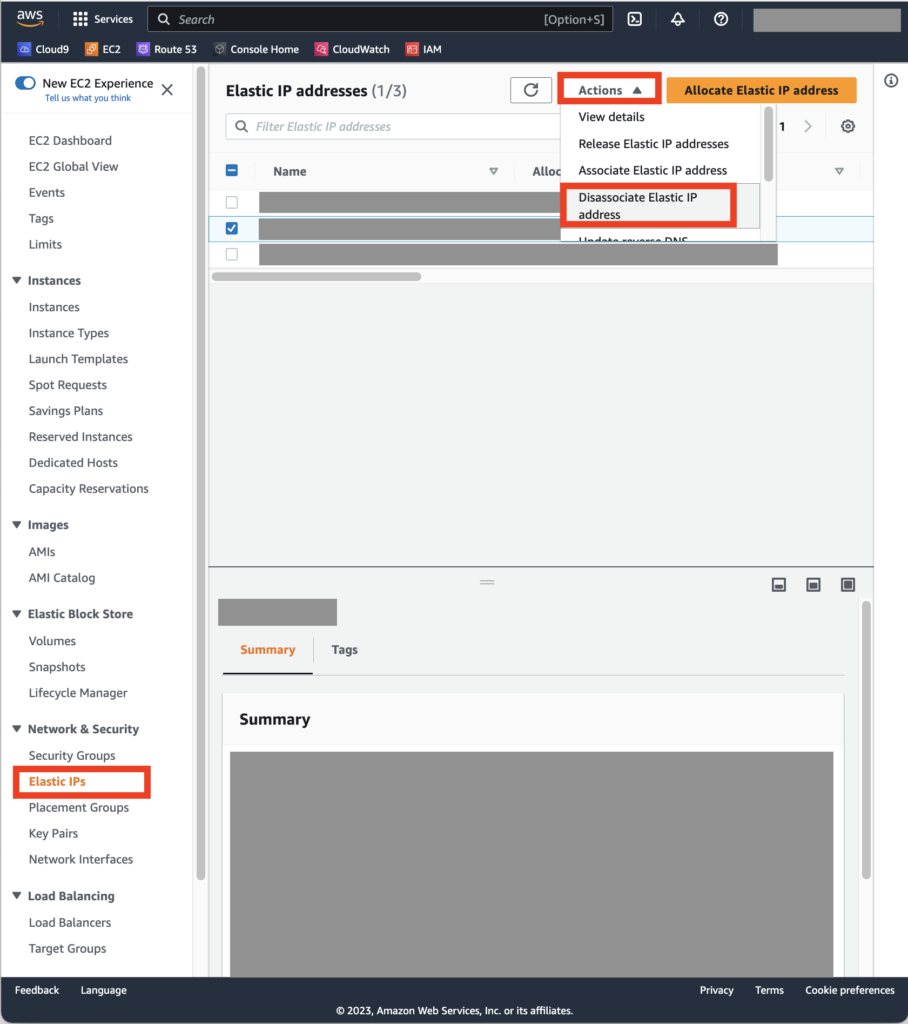
Task: Go to next page of results
Action: point(808,126)
